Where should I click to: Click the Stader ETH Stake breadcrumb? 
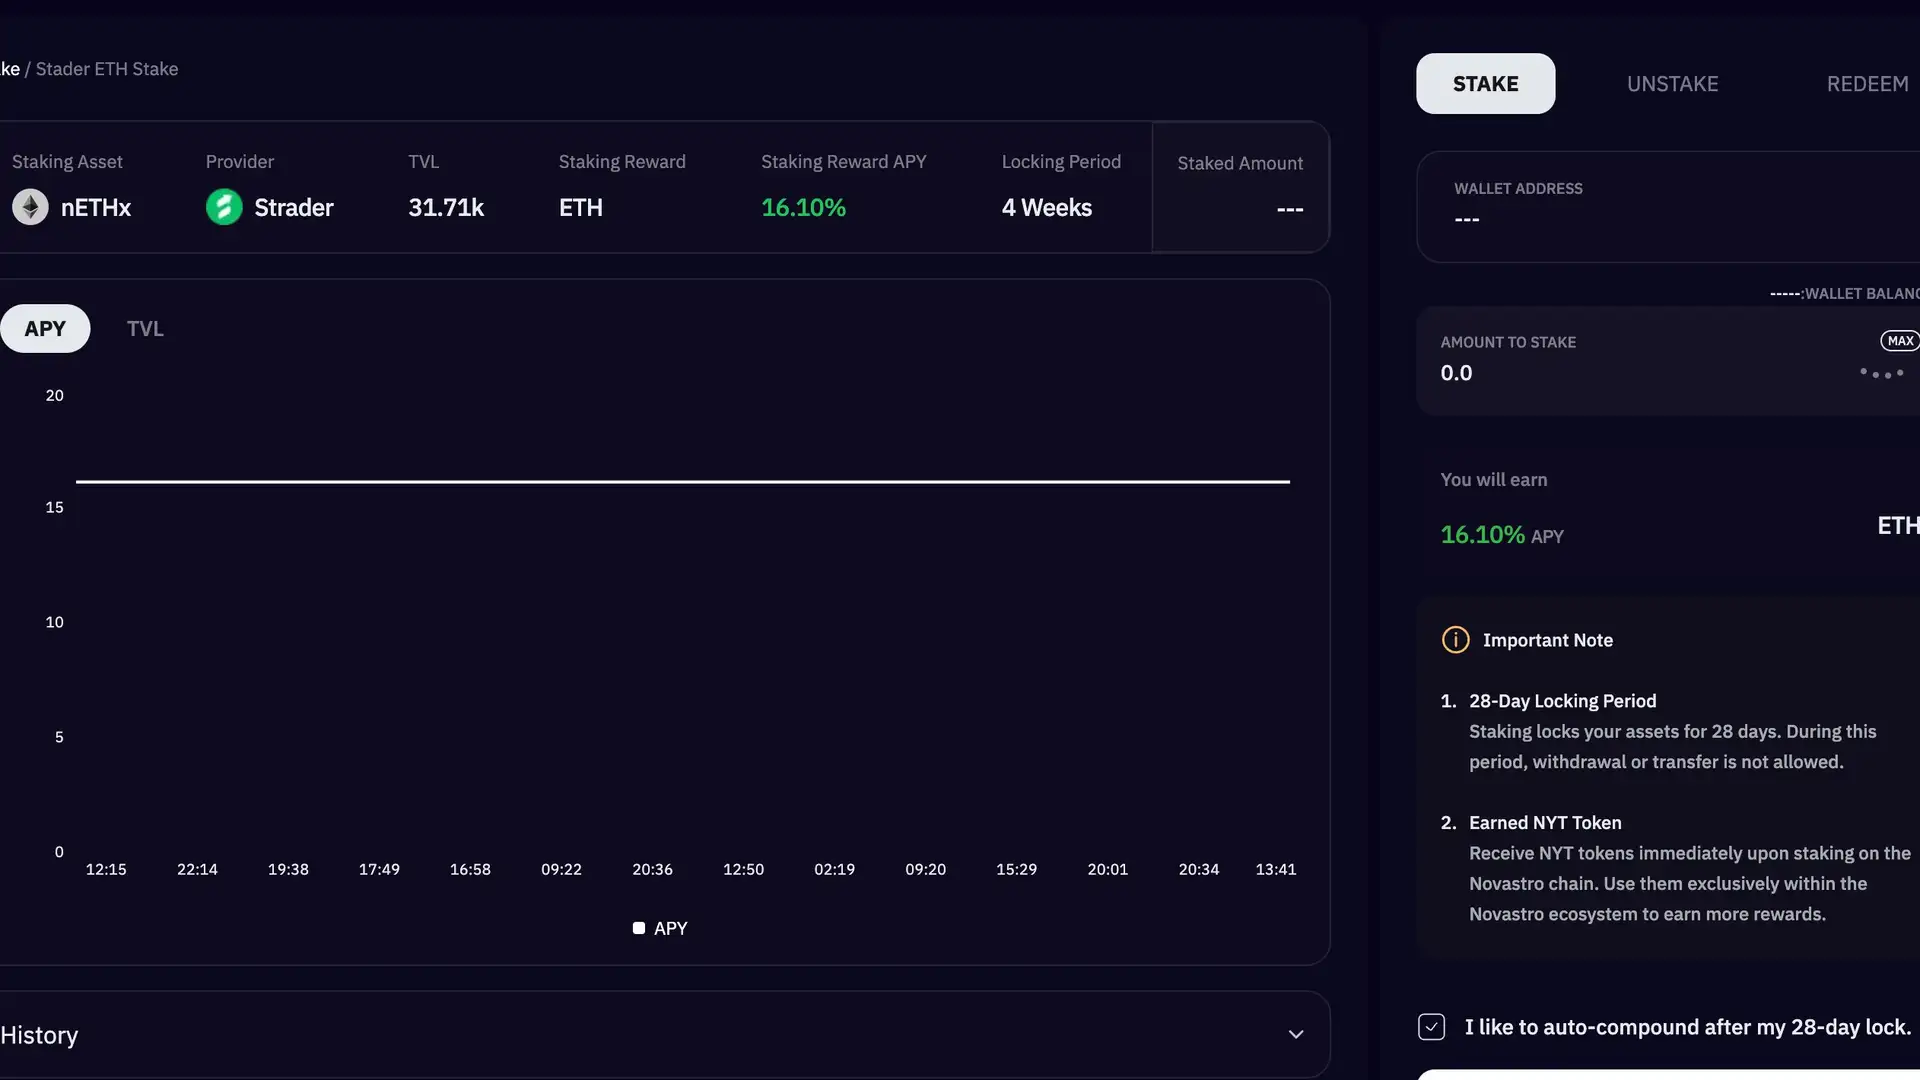click(x=107, y=69)
